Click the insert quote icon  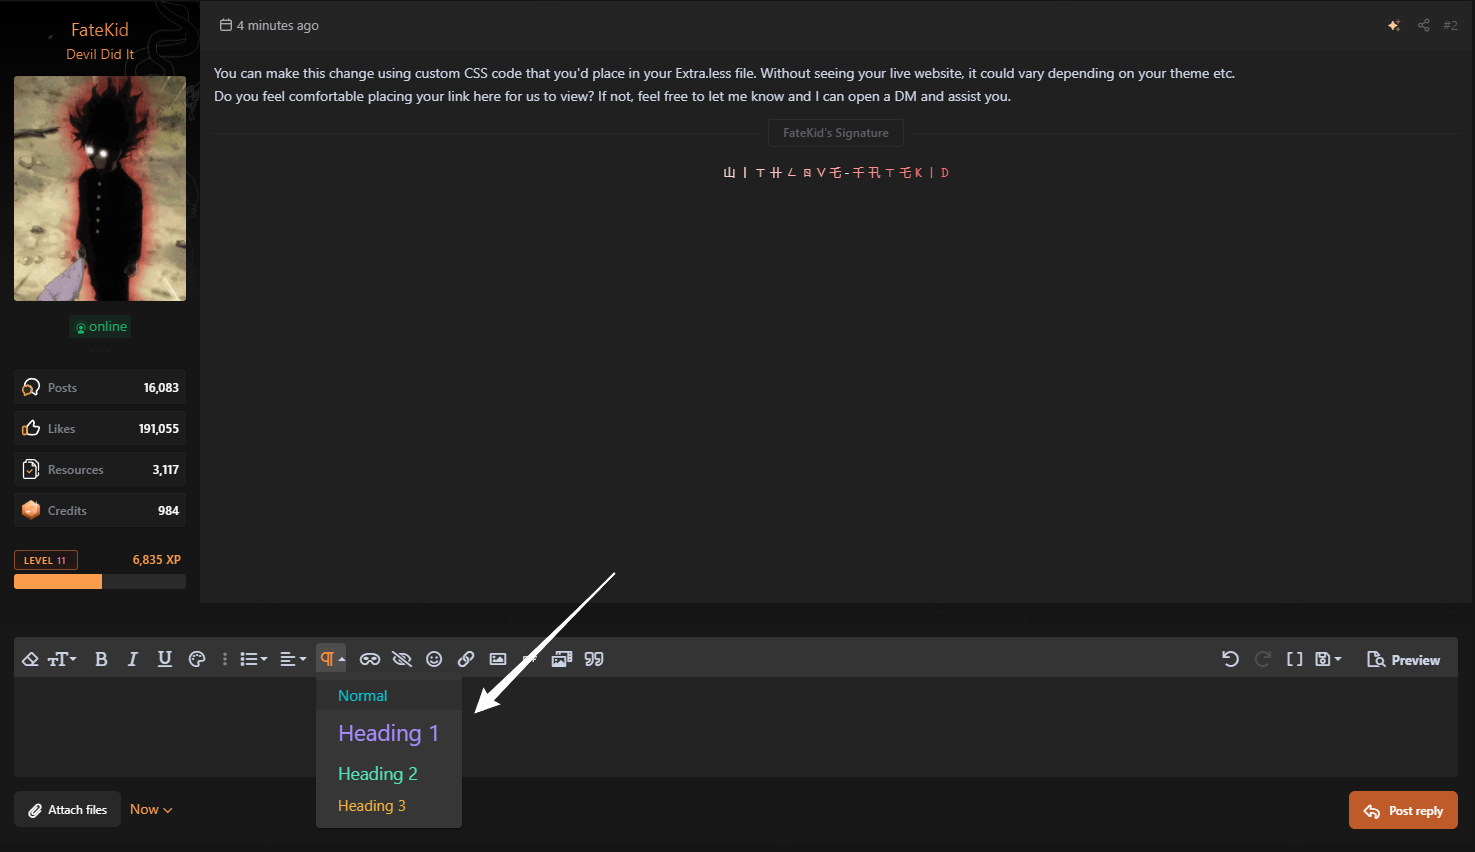coord(594,659)
